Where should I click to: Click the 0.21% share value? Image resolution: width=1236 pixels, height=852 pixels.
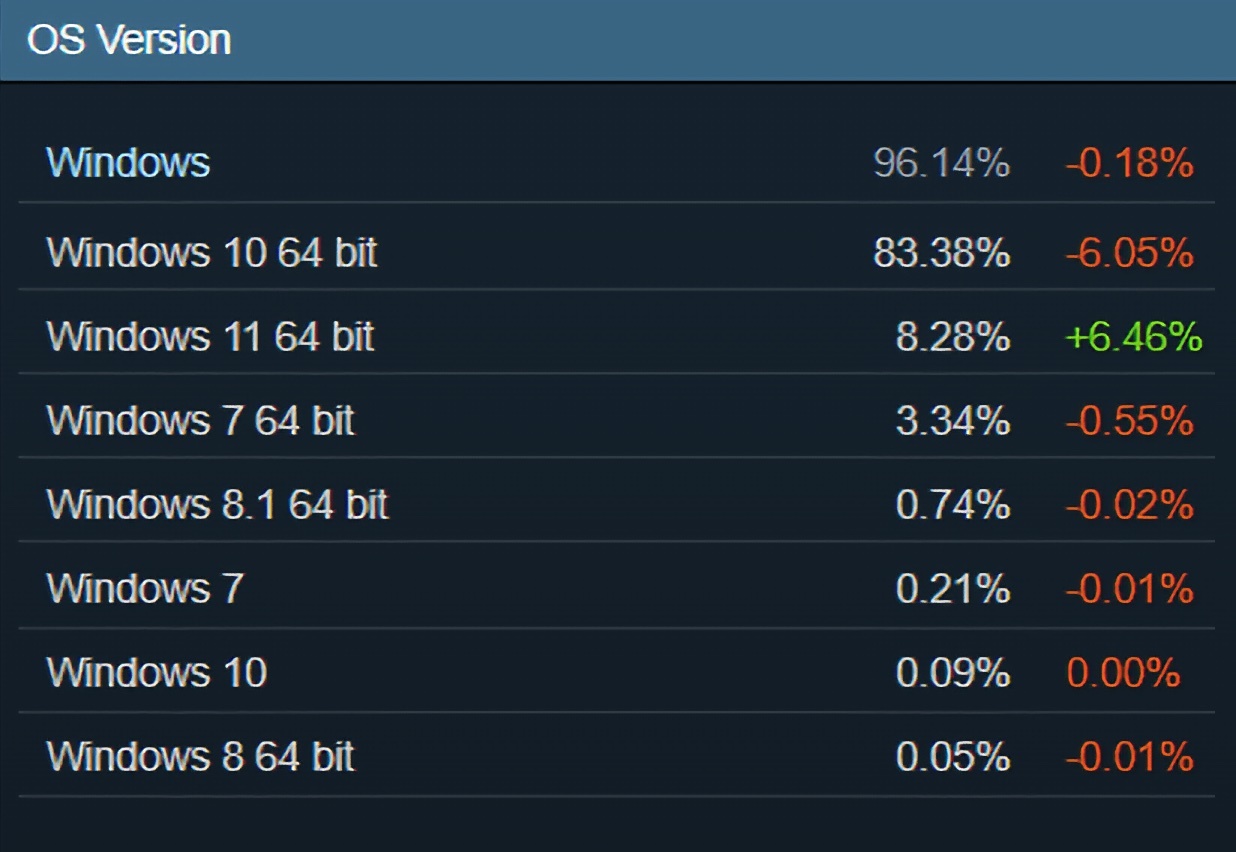tap(952, 590)
